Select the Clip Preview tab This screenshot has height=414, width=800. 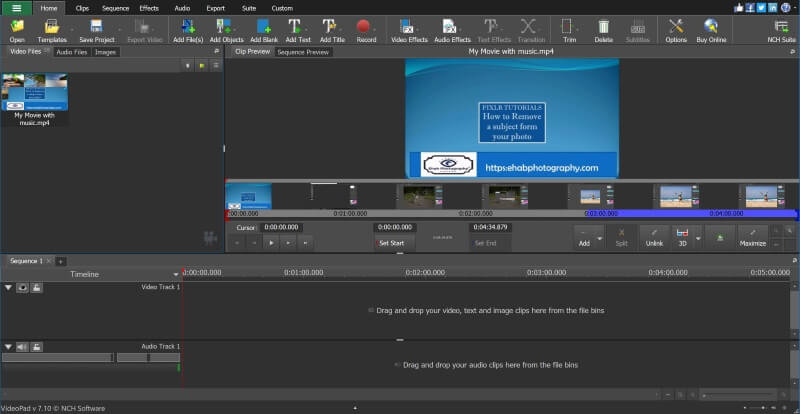point(252,52)
